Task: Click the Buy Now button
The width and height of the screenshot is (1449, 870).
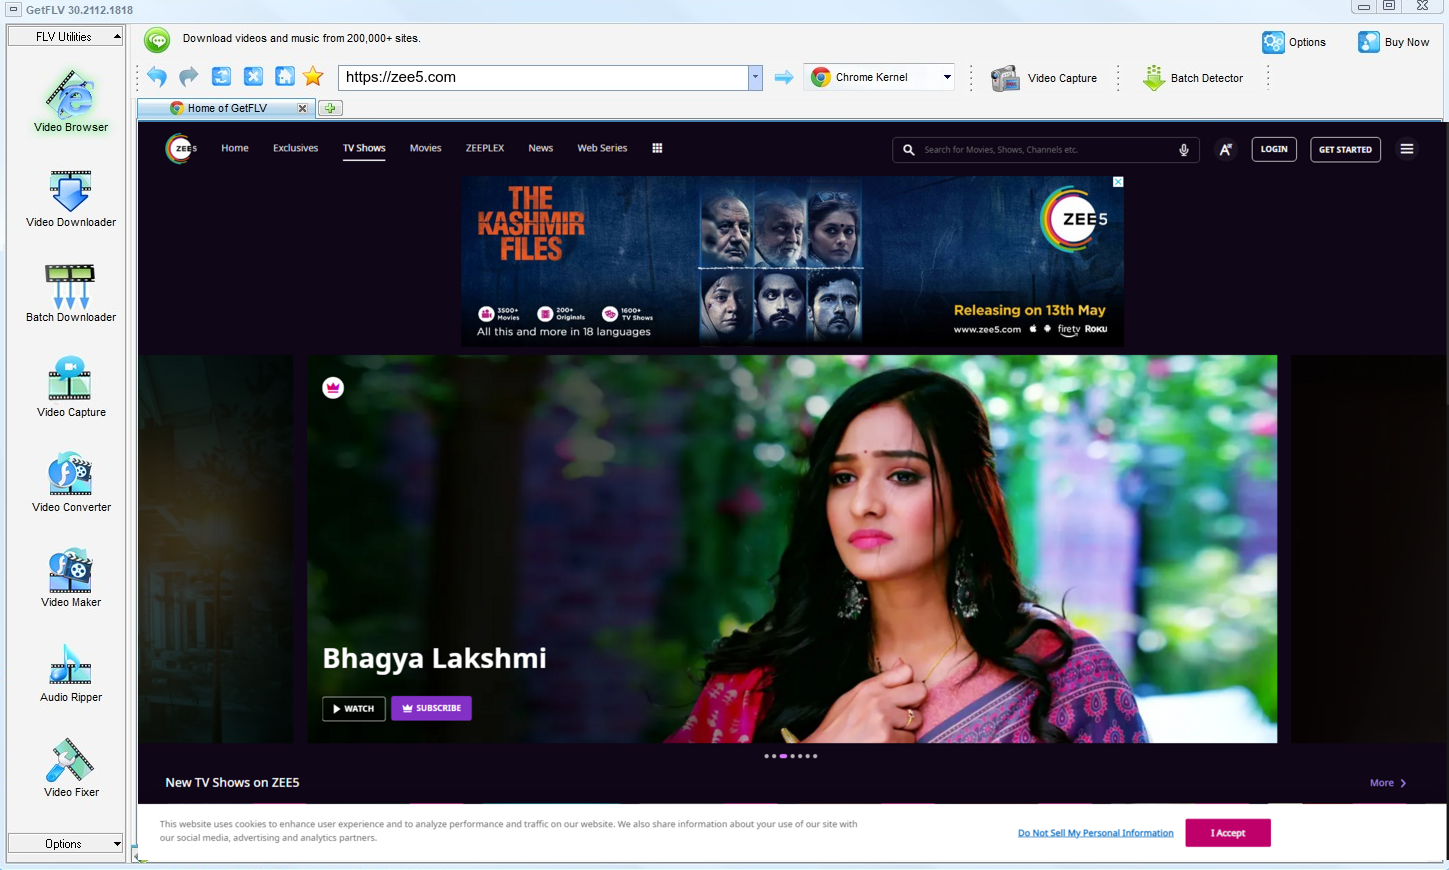Action: [1393, 42]
